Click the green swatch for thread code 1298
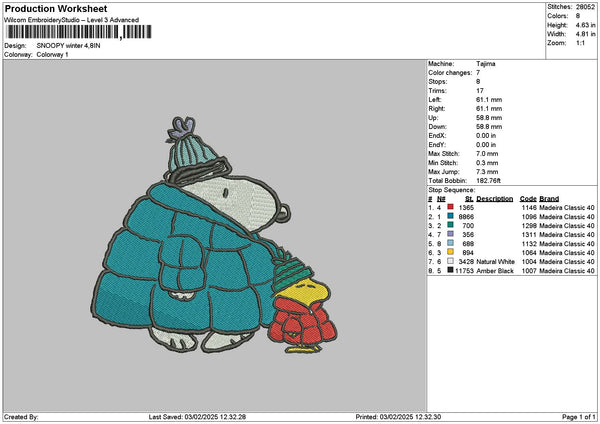The height and width of the screenshot is (424, 600). click(450, 225)
